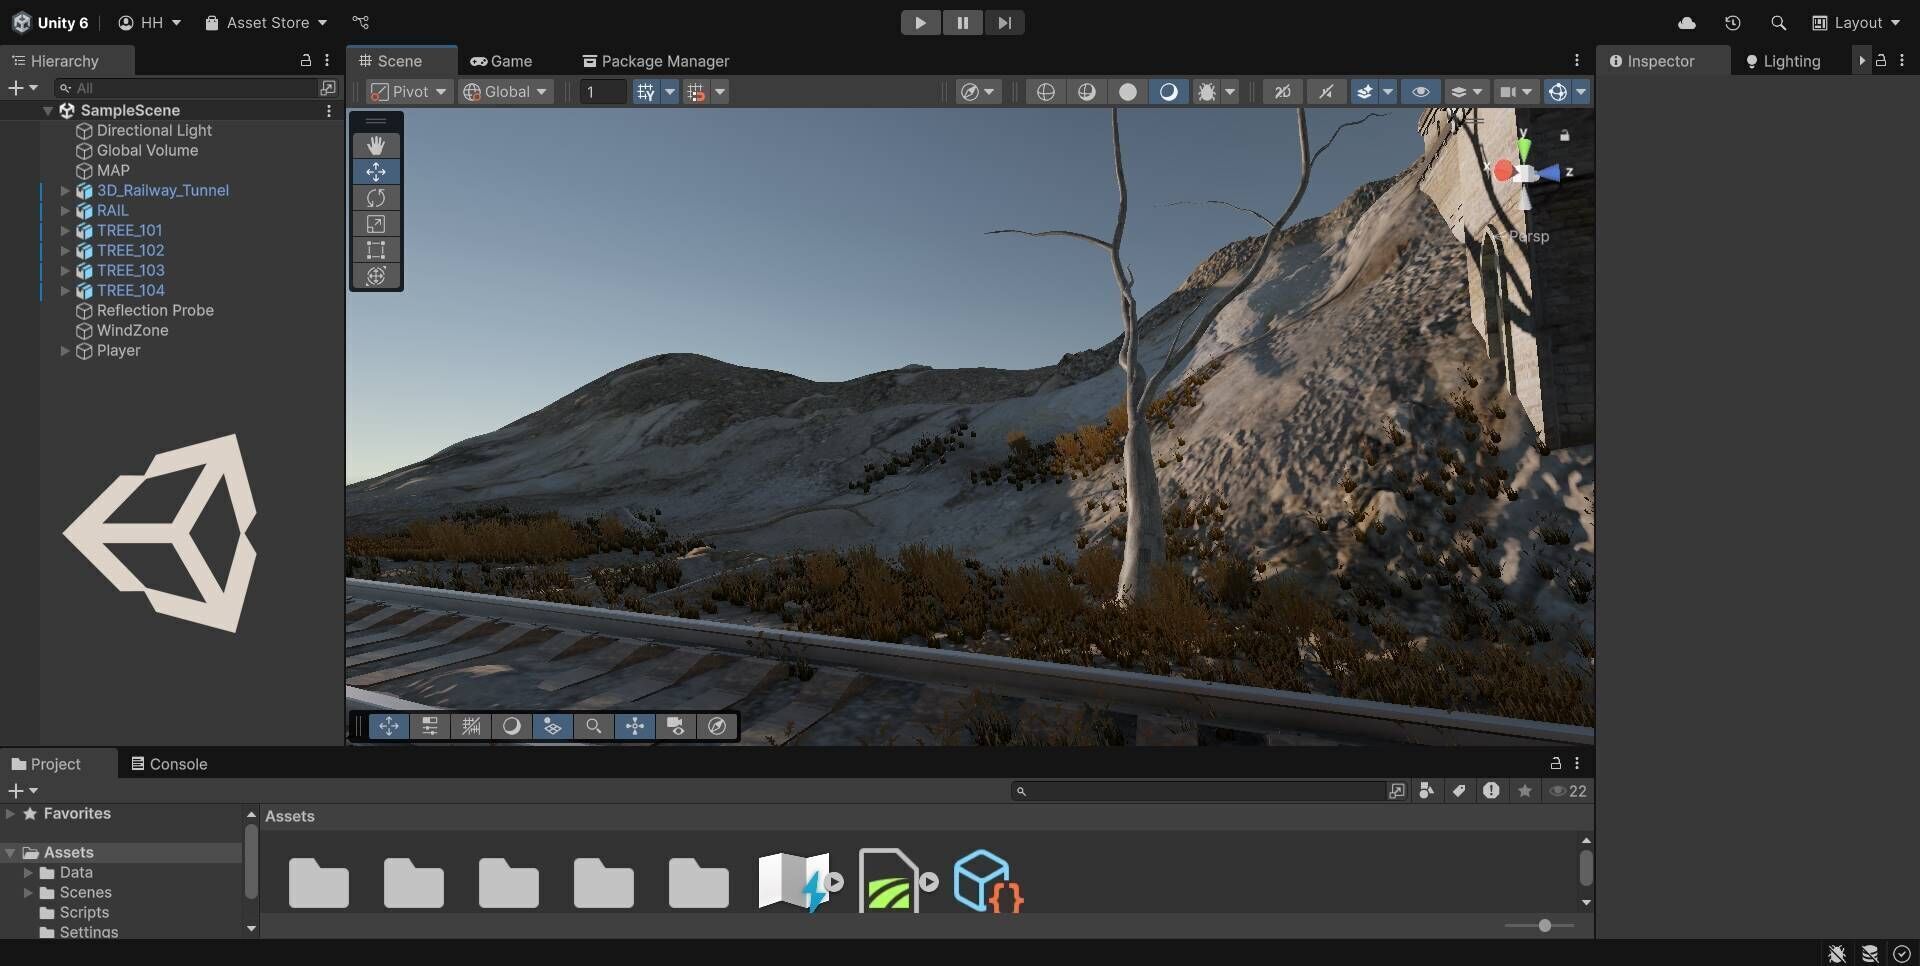
Task: Toggle the Inspector panel lock
Action: coord(1881,61)
